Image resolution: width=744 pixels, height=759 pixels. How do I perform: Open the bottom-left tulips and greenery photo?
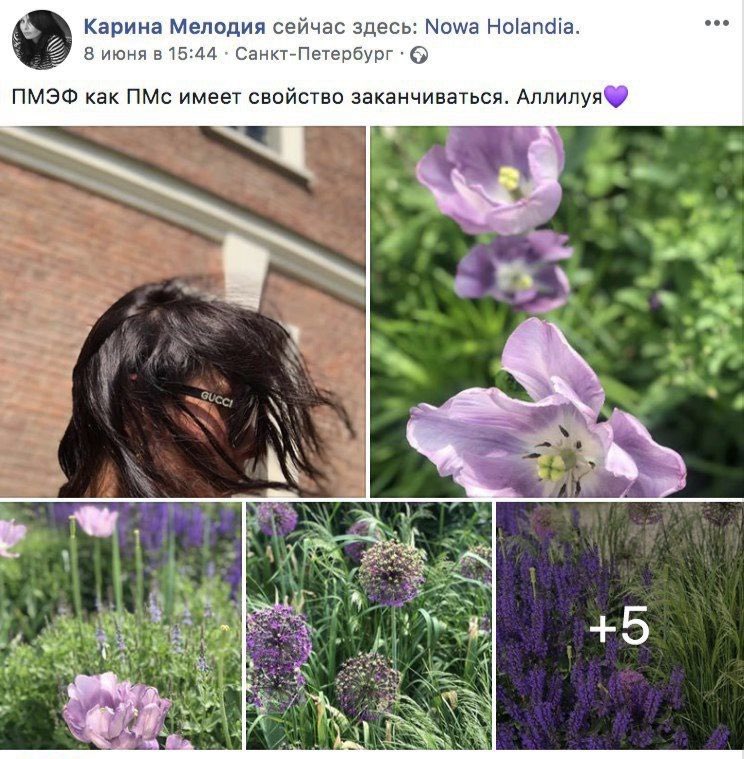[x=121, y=625]
